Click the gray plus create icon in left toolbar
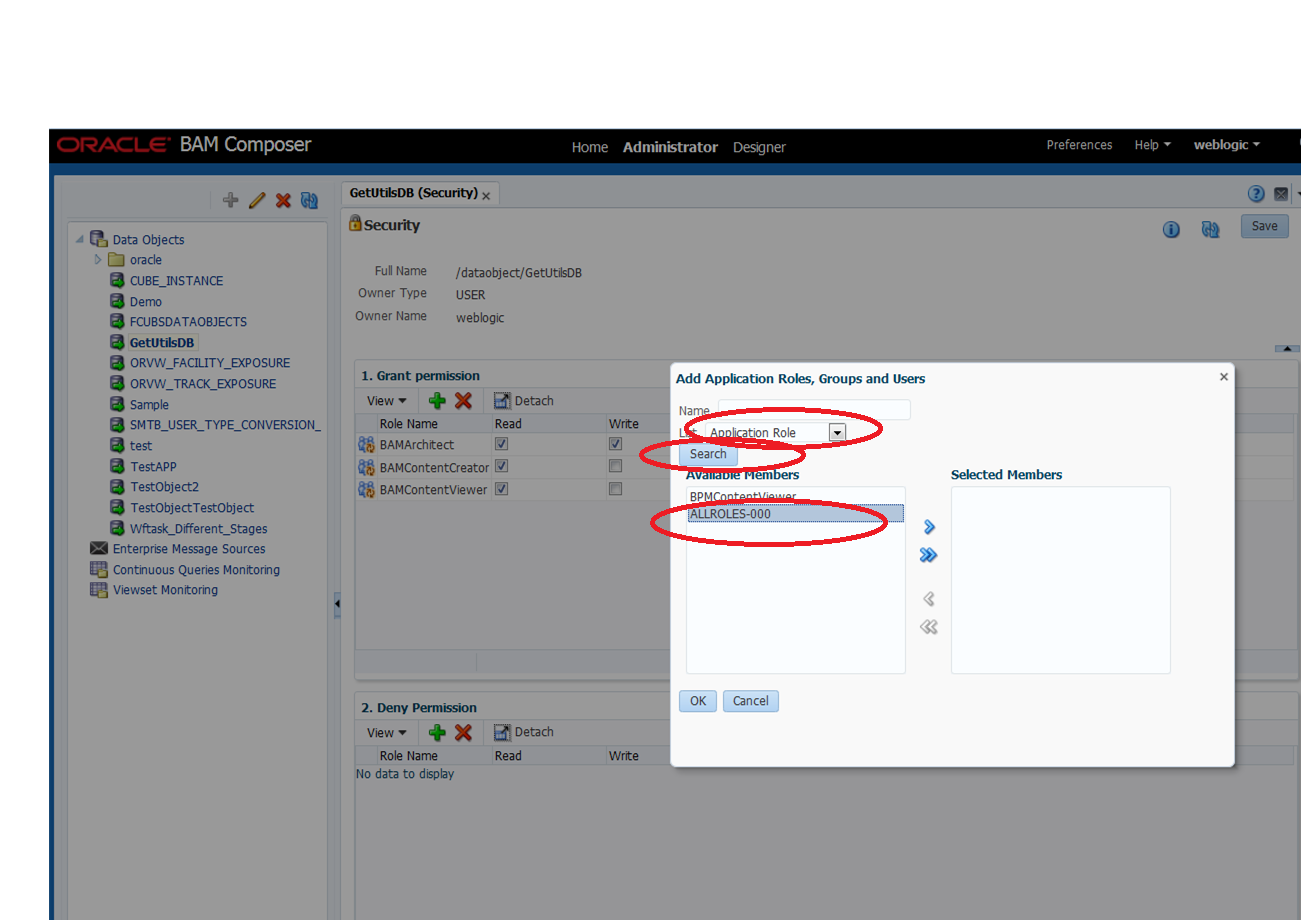This screenshot has height=920, width=1301. coord(231,200)
